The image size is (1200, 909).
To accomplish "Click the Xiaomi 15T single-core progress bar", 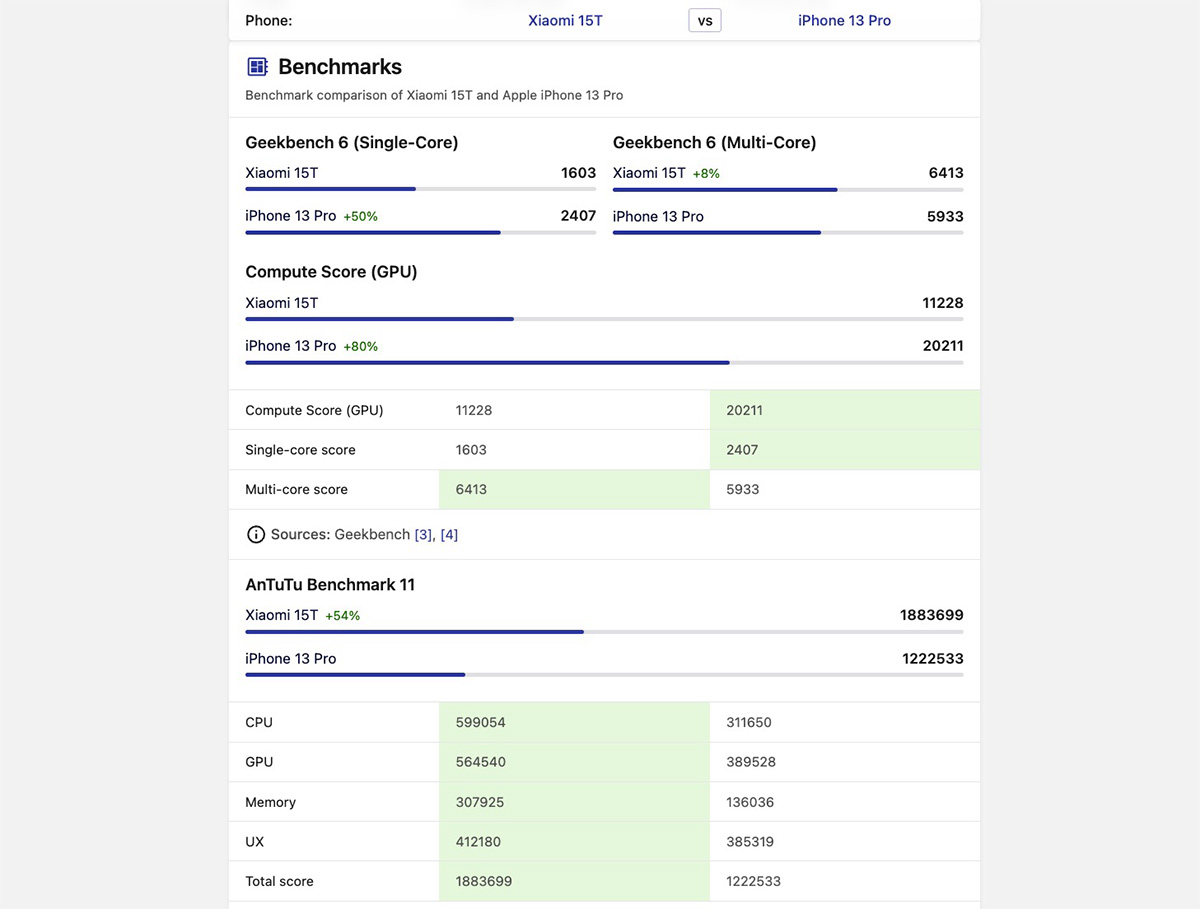I will pos(420,189).
